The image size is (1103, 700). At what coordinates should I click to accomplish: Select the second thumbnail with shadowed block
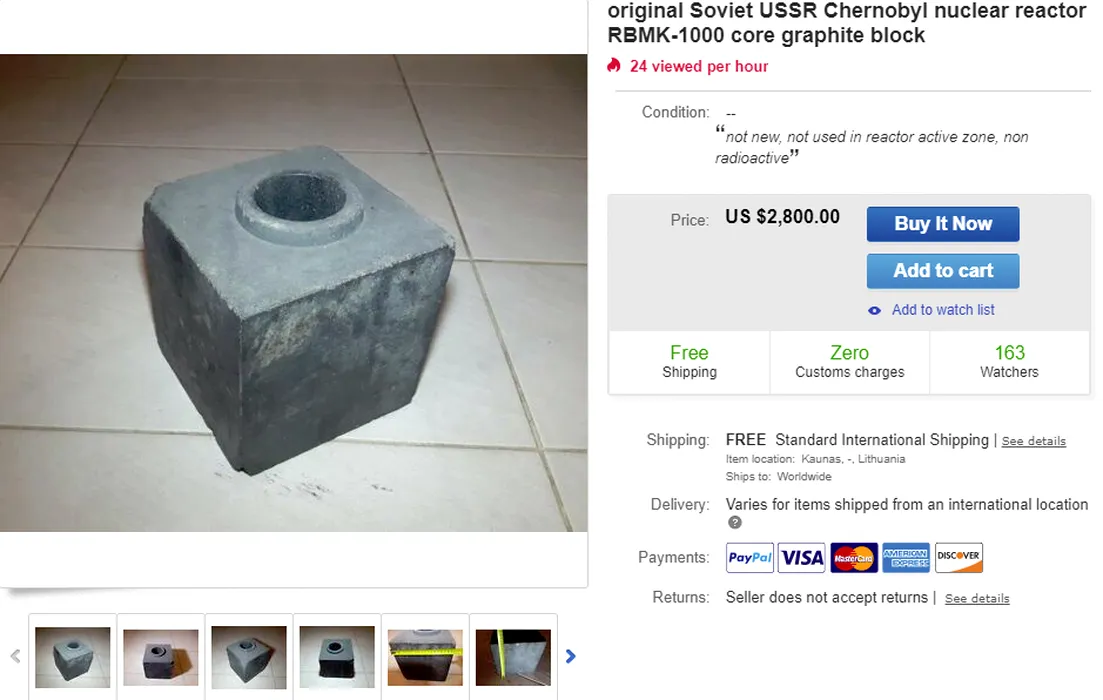click(x=160, y=657)
